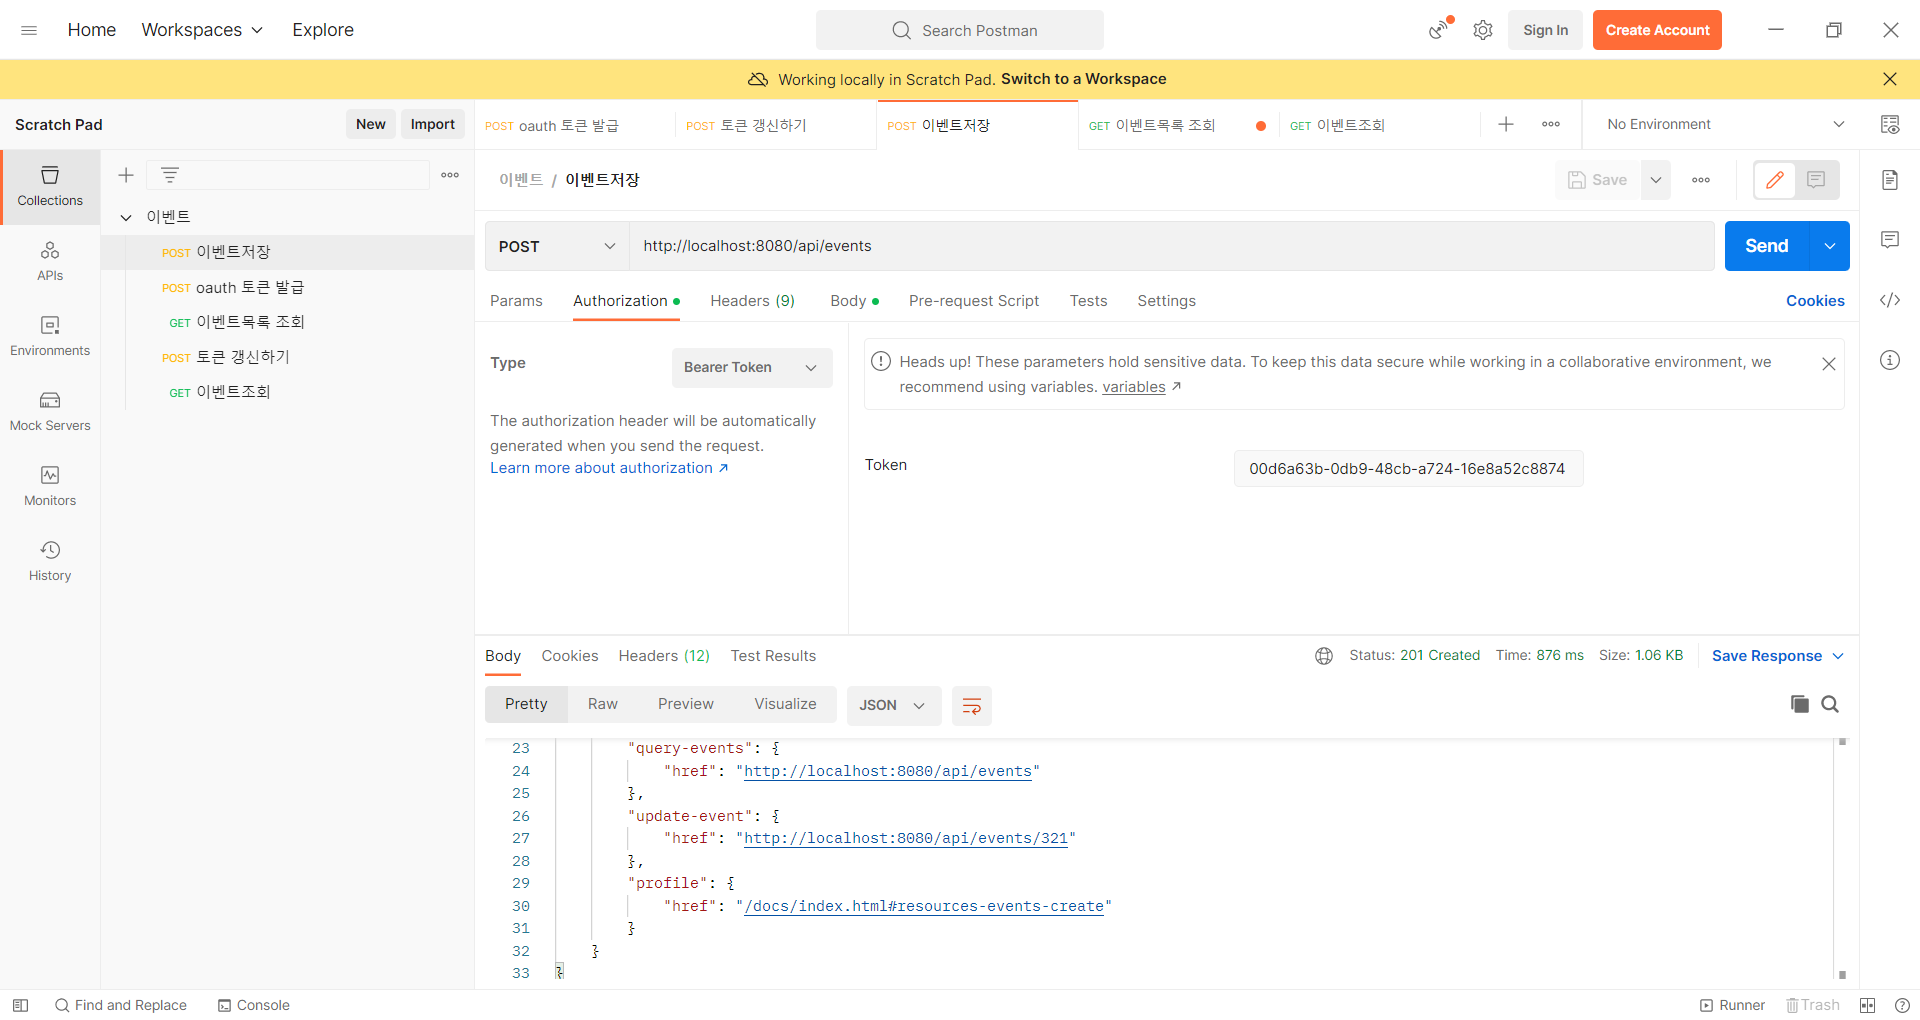1920x1020 pixels.
Task: Switch to the Params tab
Action: [516, 301]
